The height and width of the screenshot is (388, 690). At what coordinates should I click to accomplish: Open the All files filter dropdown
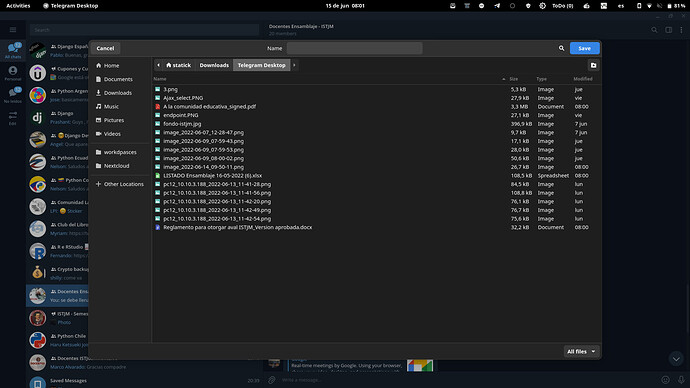pos(581,351)
